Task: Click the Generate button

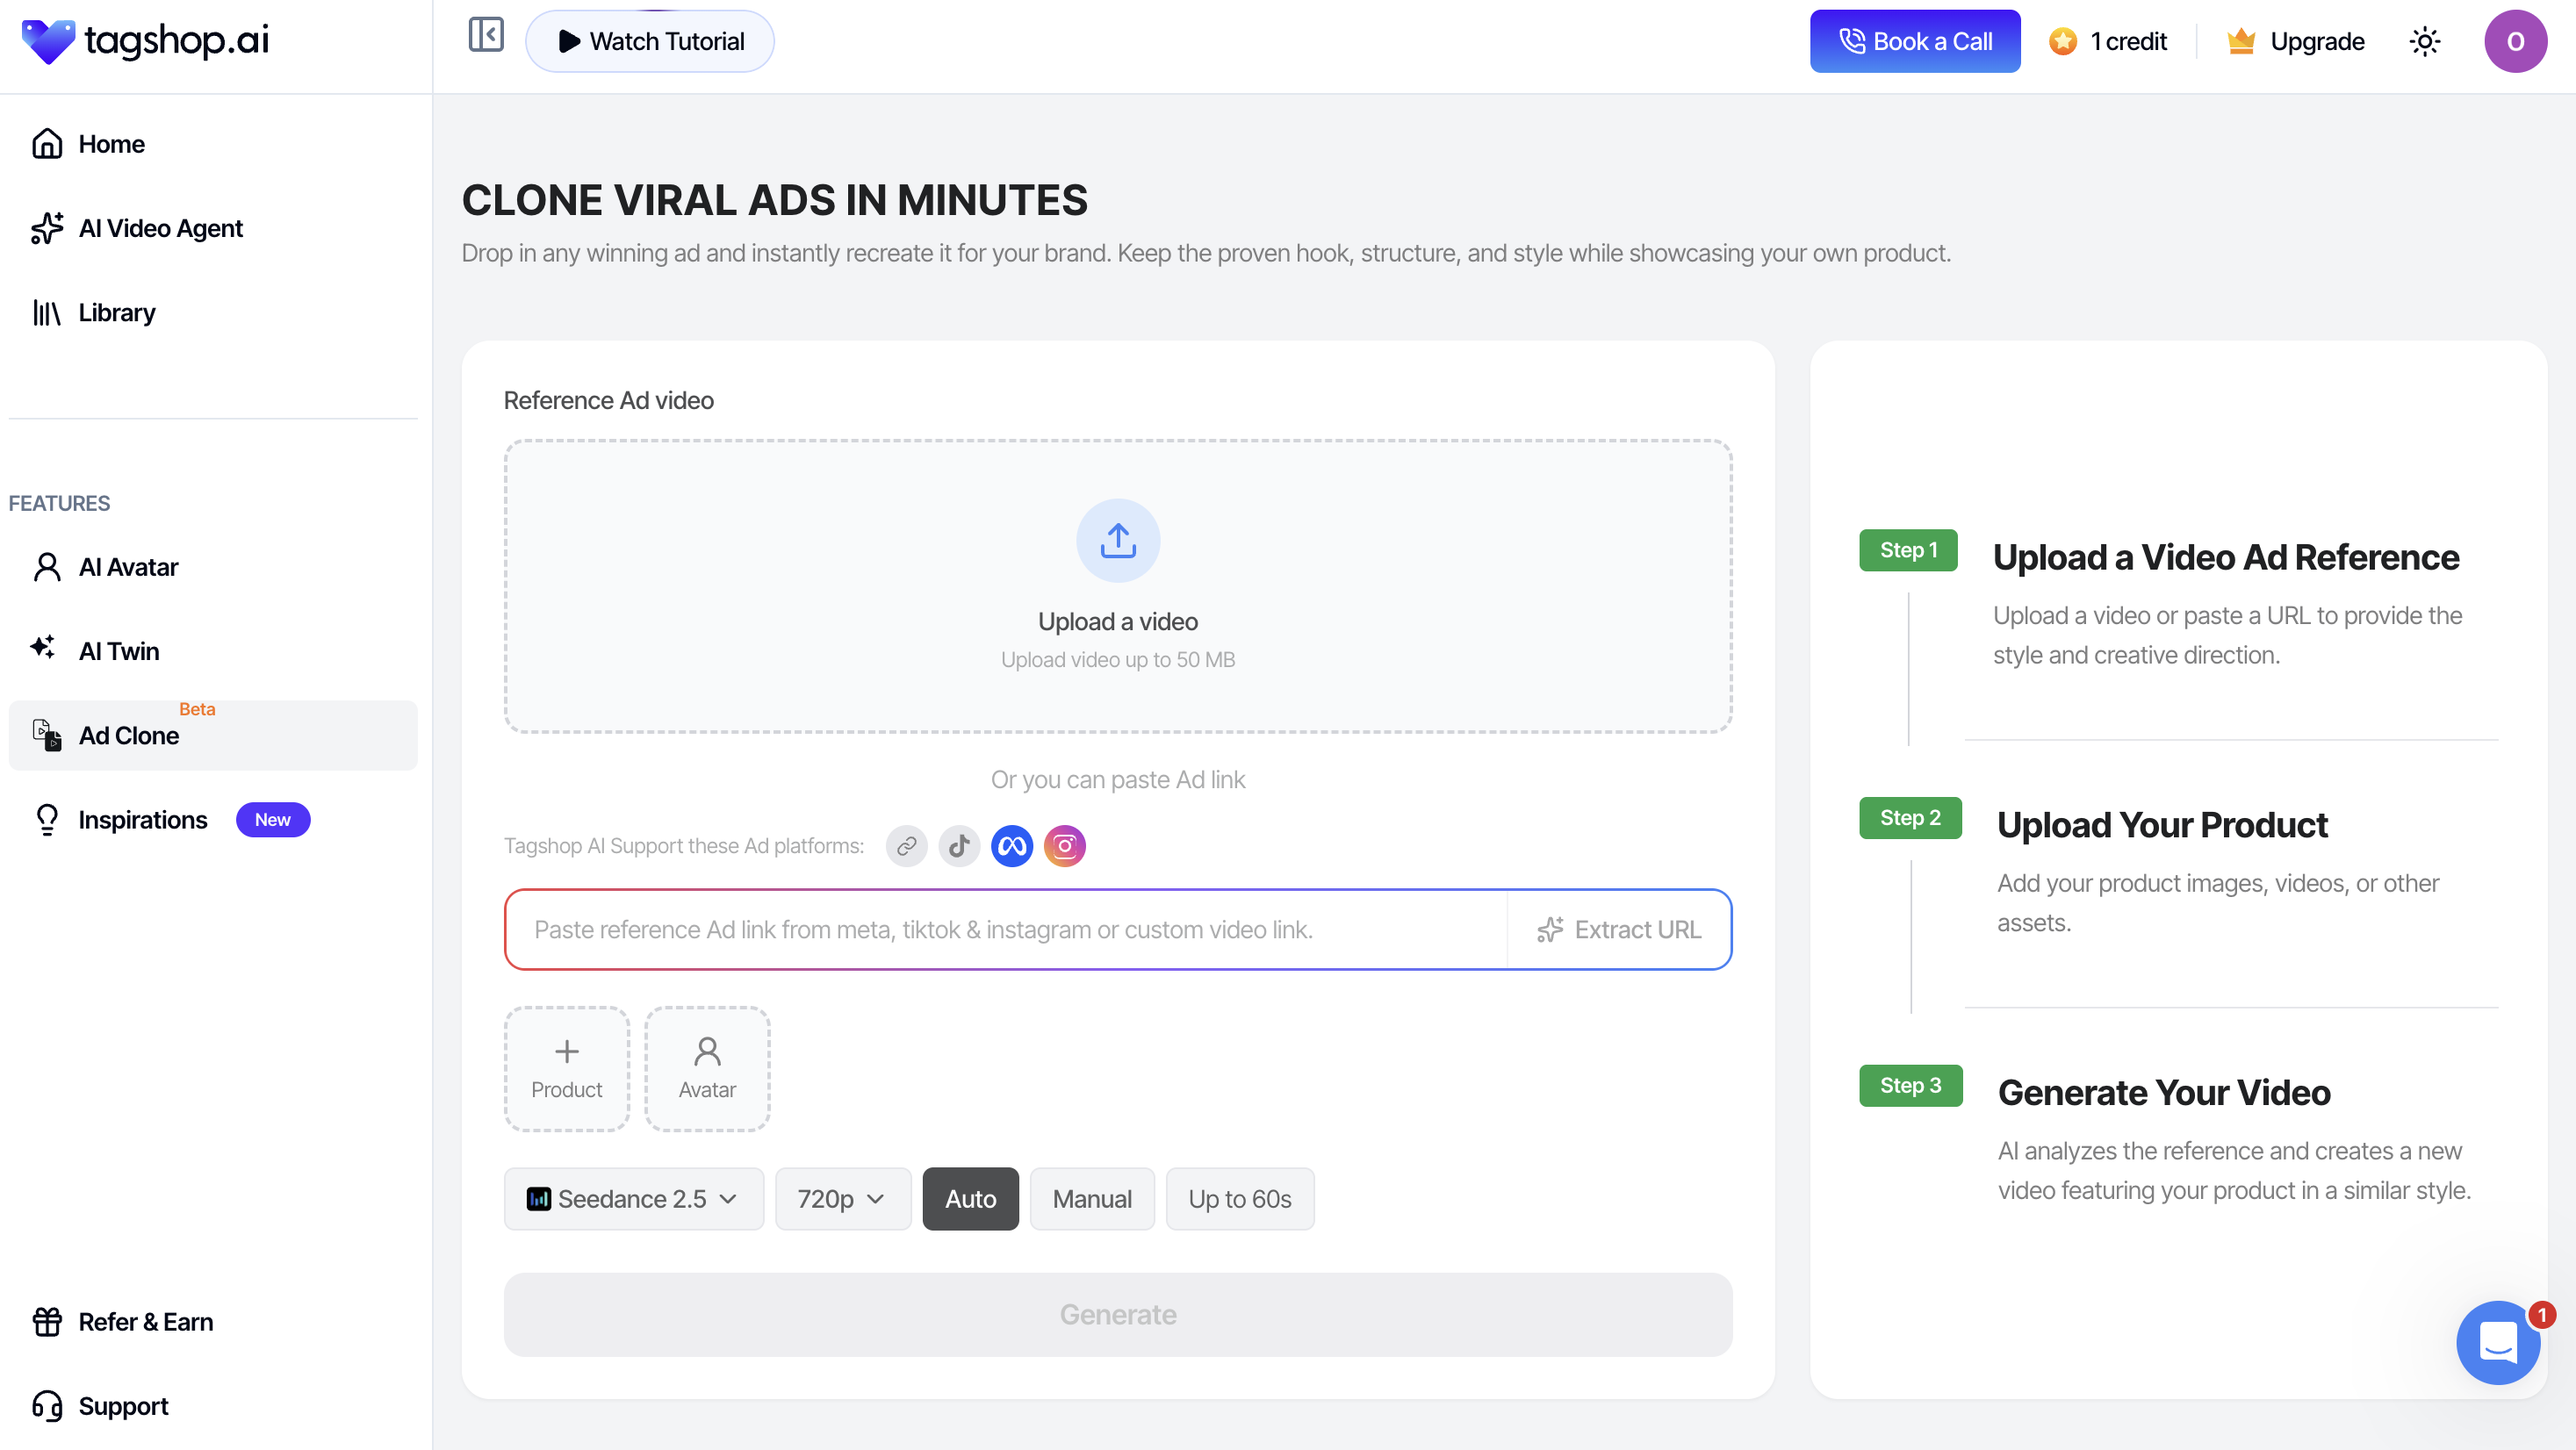Action: (1118, 1314)
